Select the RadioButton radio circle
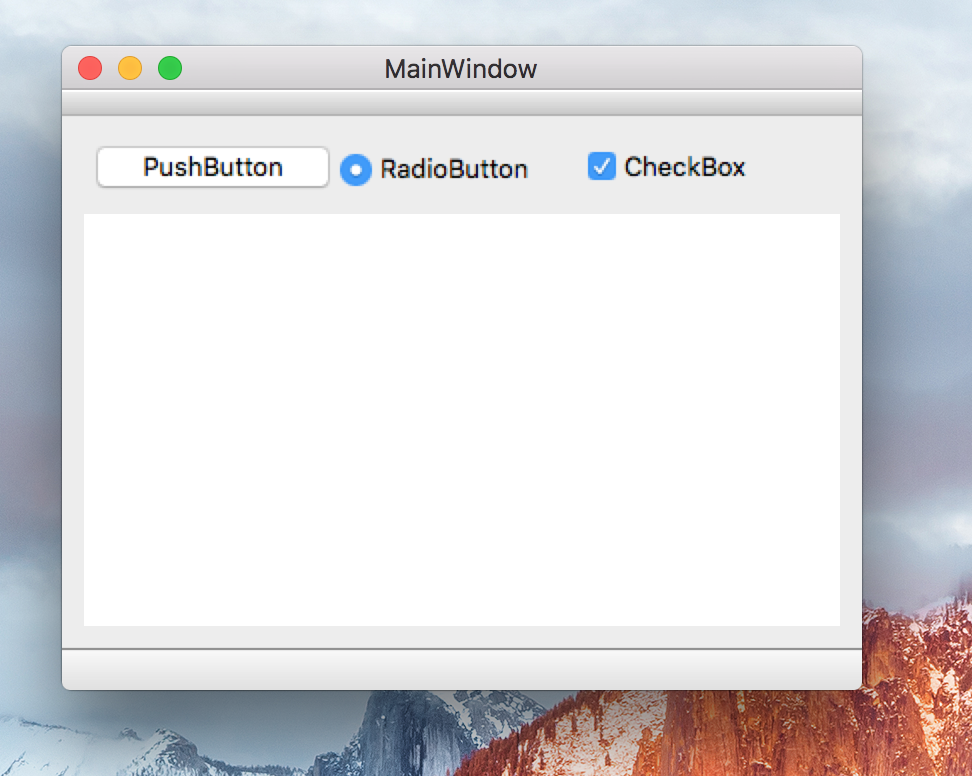This screenshot has width=972, height=776. 356,170
